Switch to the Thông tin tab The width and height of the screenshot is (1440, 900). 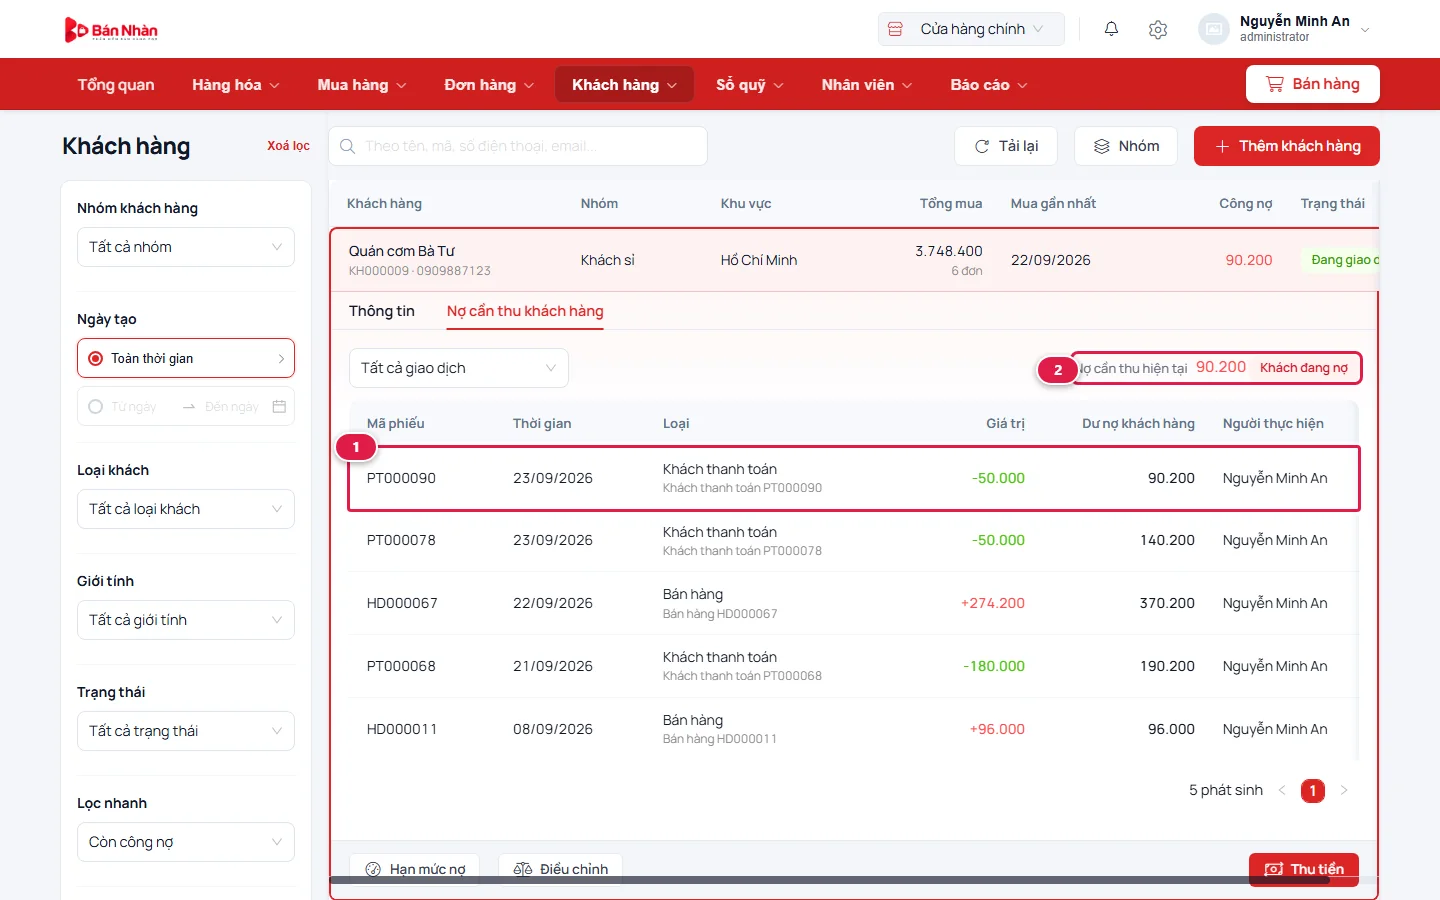click(x=382, y=311)
